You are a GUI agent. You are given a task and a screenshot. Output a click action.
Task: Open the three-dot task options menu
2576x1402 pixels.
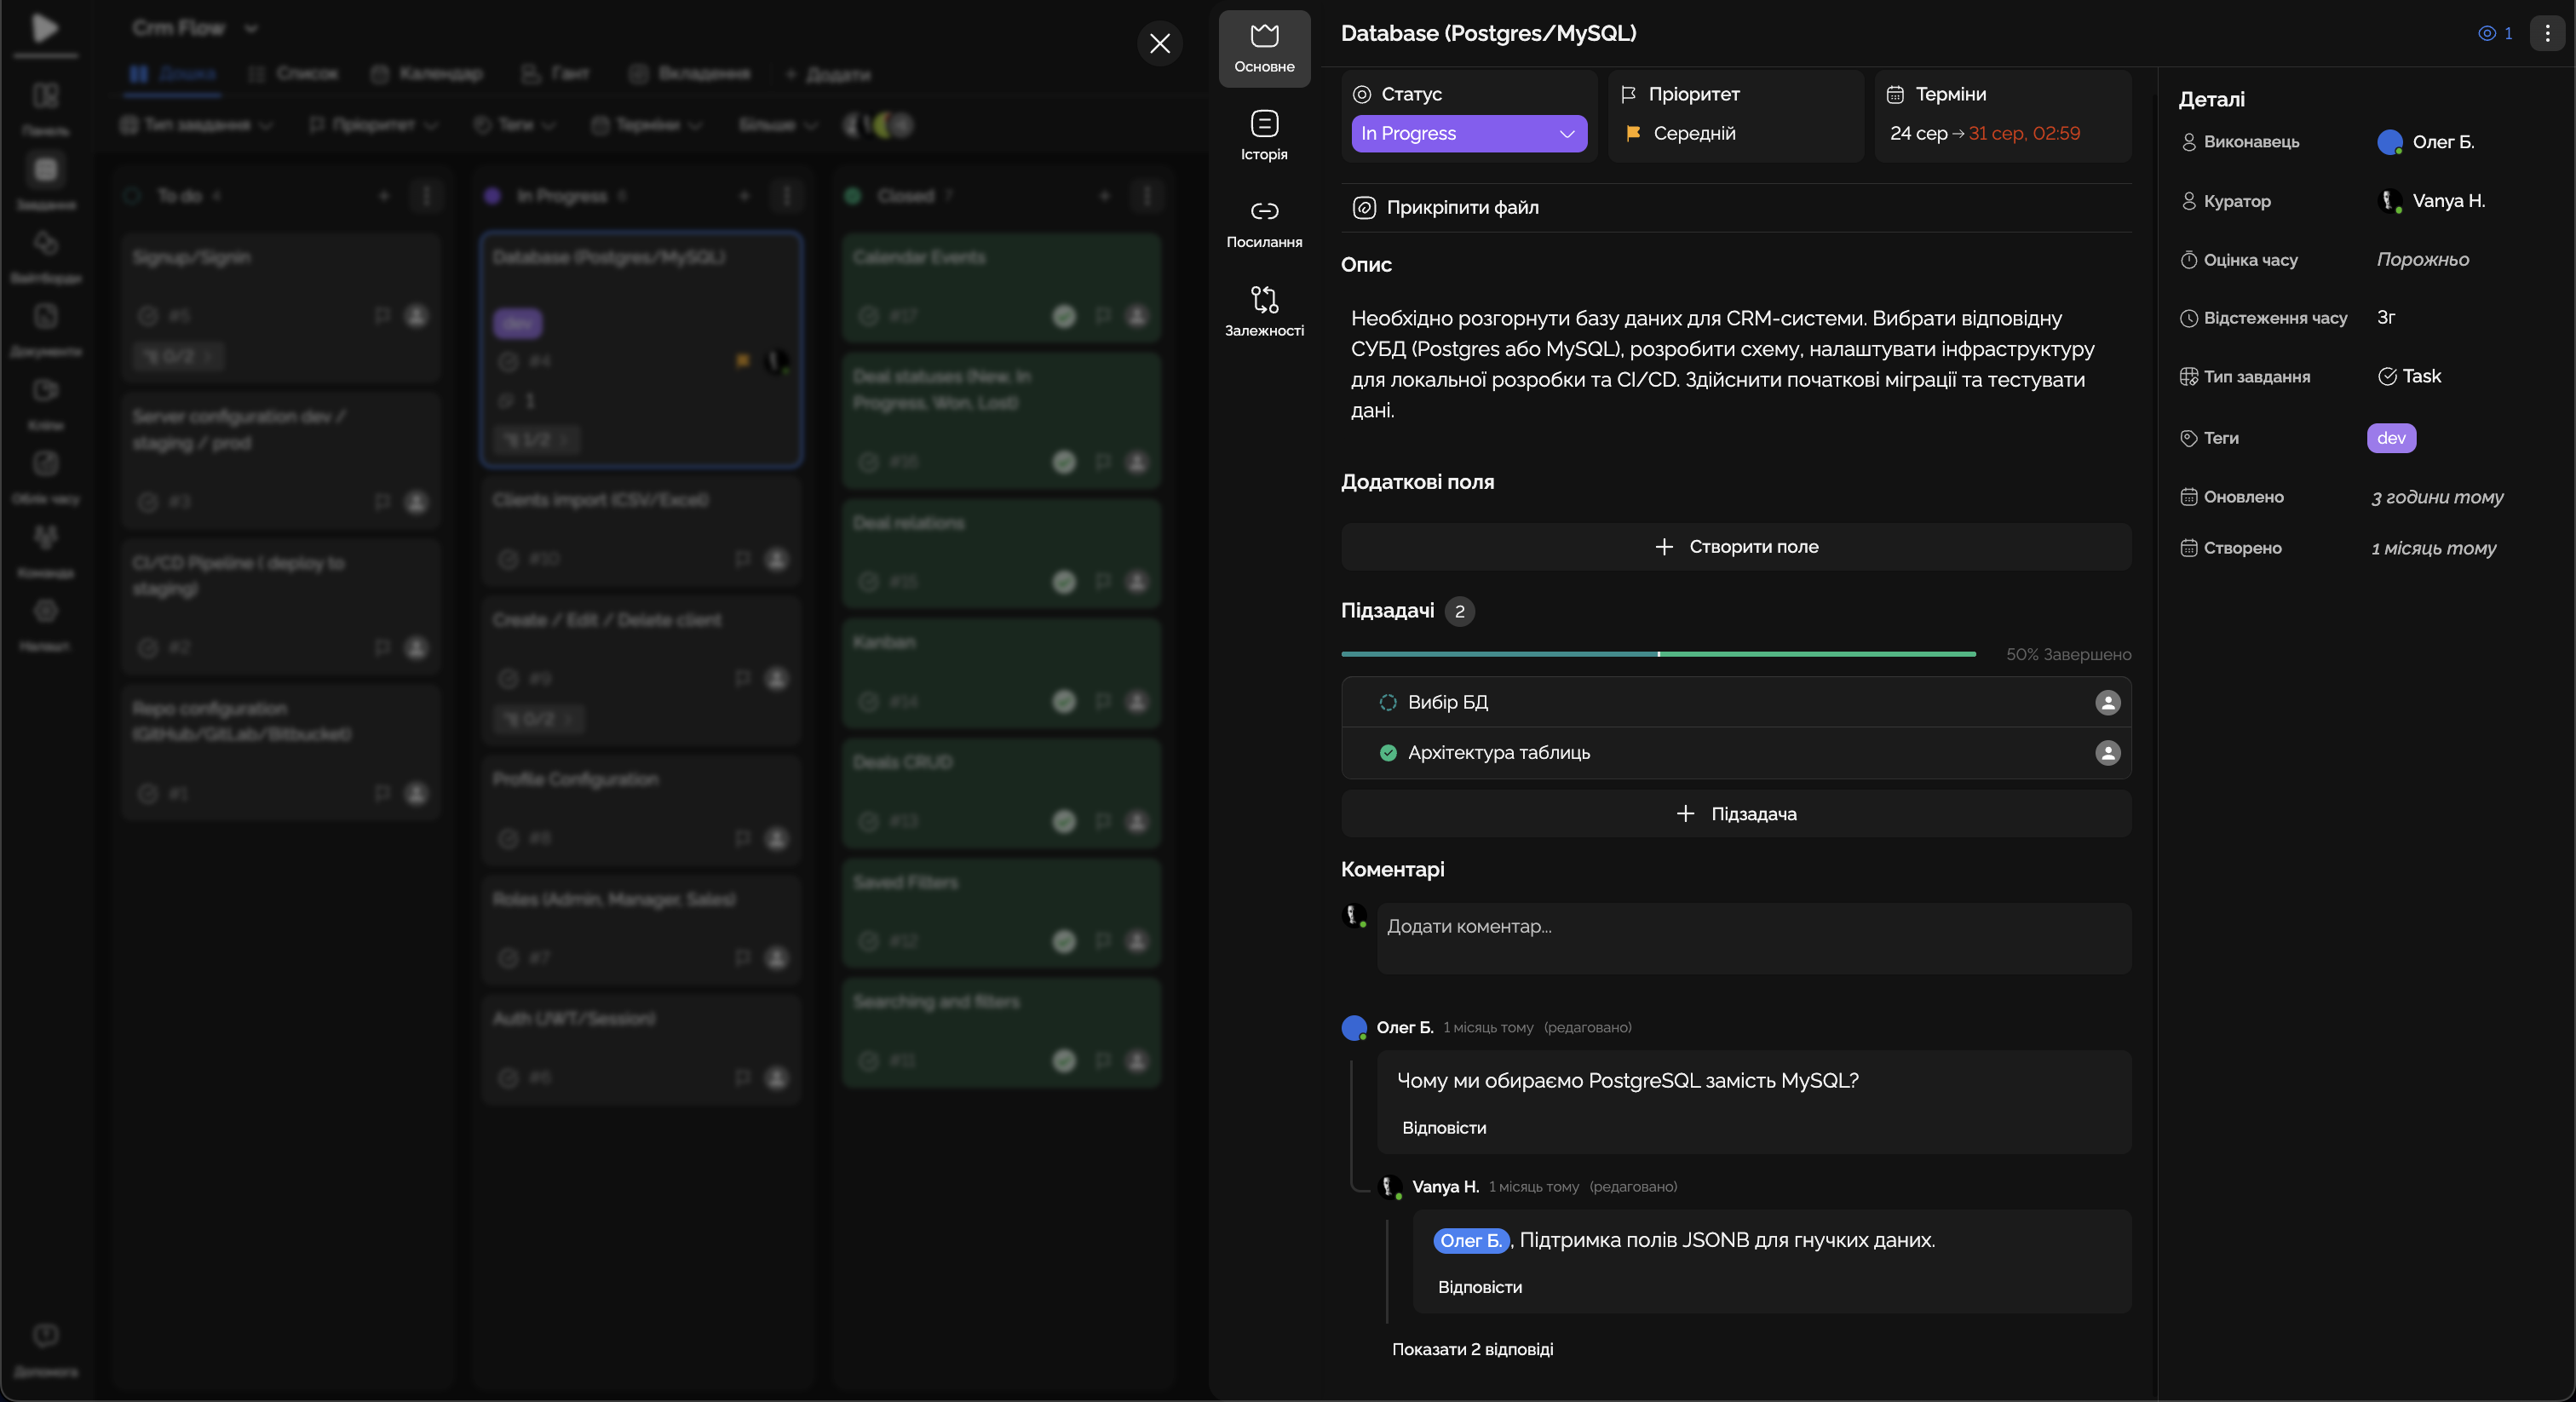click(2547, 33)
